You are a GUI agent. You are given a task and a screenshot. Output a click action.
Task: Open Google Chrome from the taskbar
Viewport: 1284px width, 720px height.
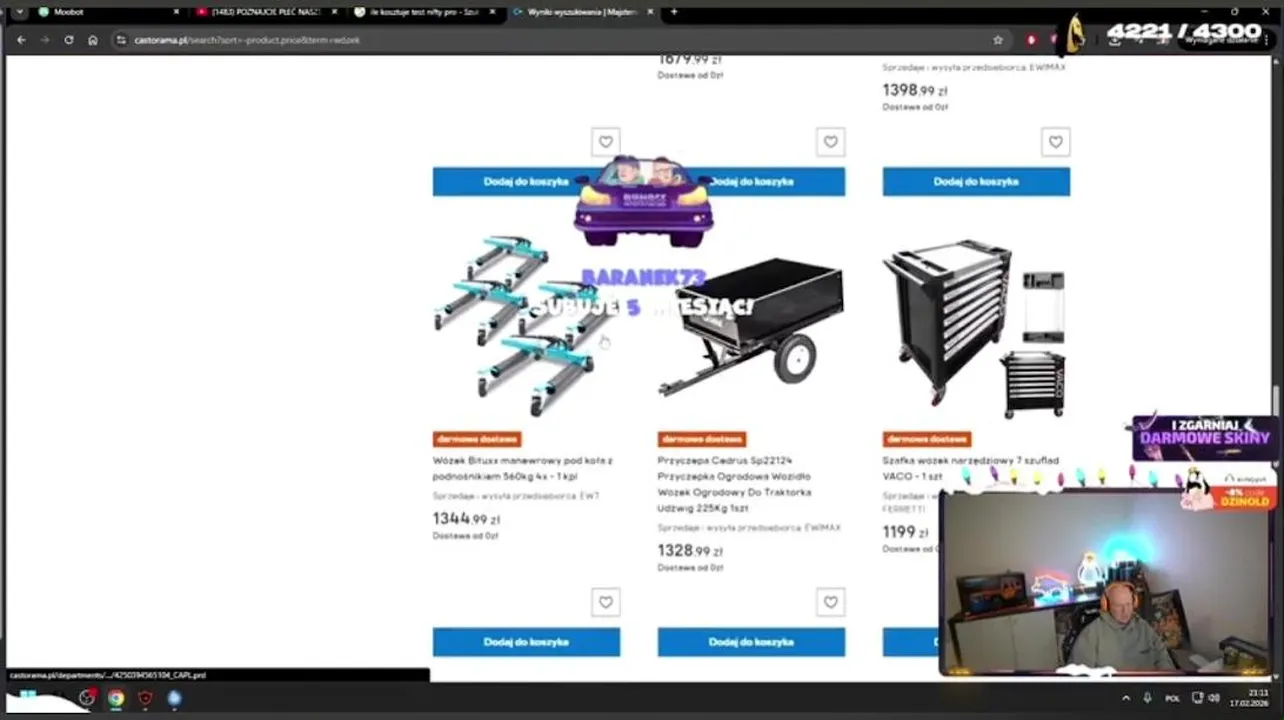(x=116, y=698)
